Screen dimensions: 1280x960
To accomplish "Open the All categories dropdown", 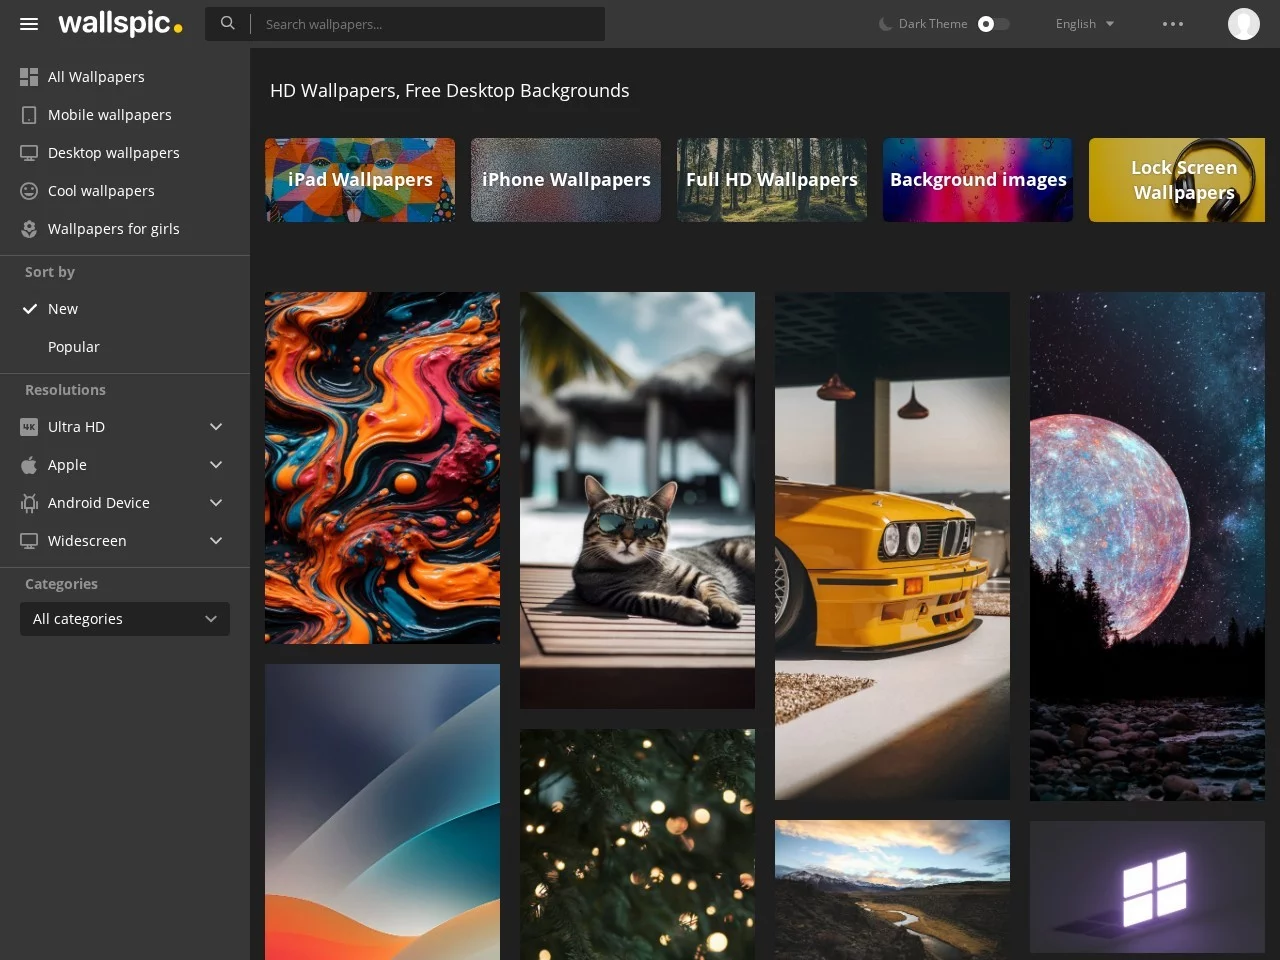I will pyautogui.click(x=125, y=619).
